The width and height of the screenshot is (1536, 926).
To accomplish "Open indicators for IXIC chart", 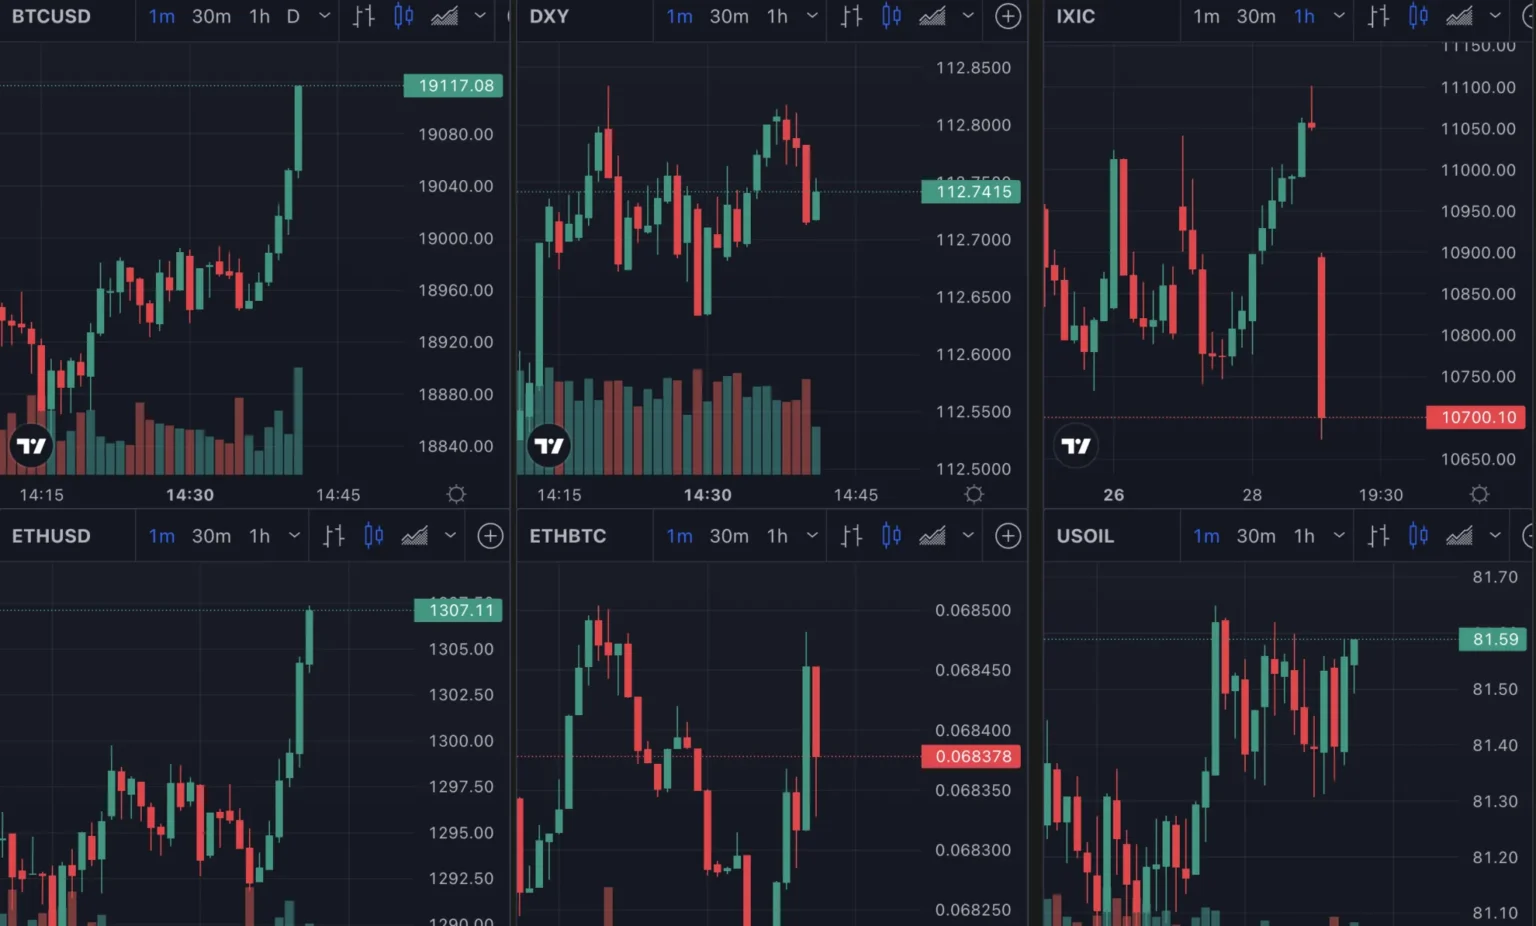I will coord(1459,16).
